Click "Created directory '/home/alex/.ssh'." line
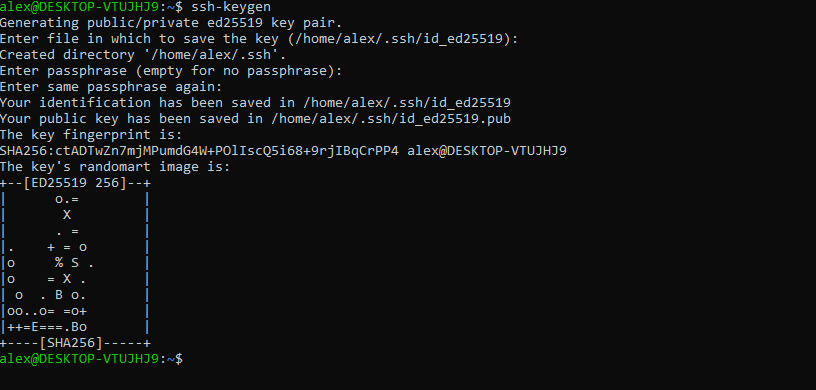816x390 pixels. pyautogui.click(x=143, y=55)
